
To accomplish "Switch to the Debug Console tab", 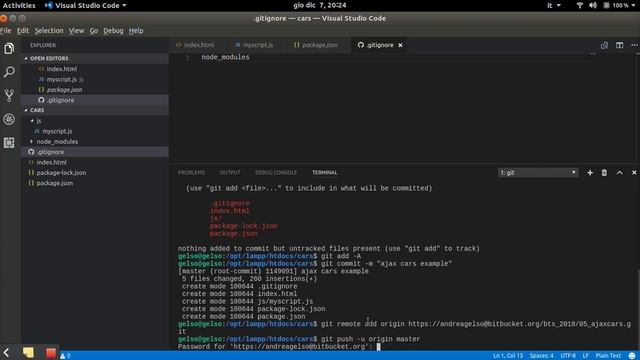I will [x=276, y=173].
